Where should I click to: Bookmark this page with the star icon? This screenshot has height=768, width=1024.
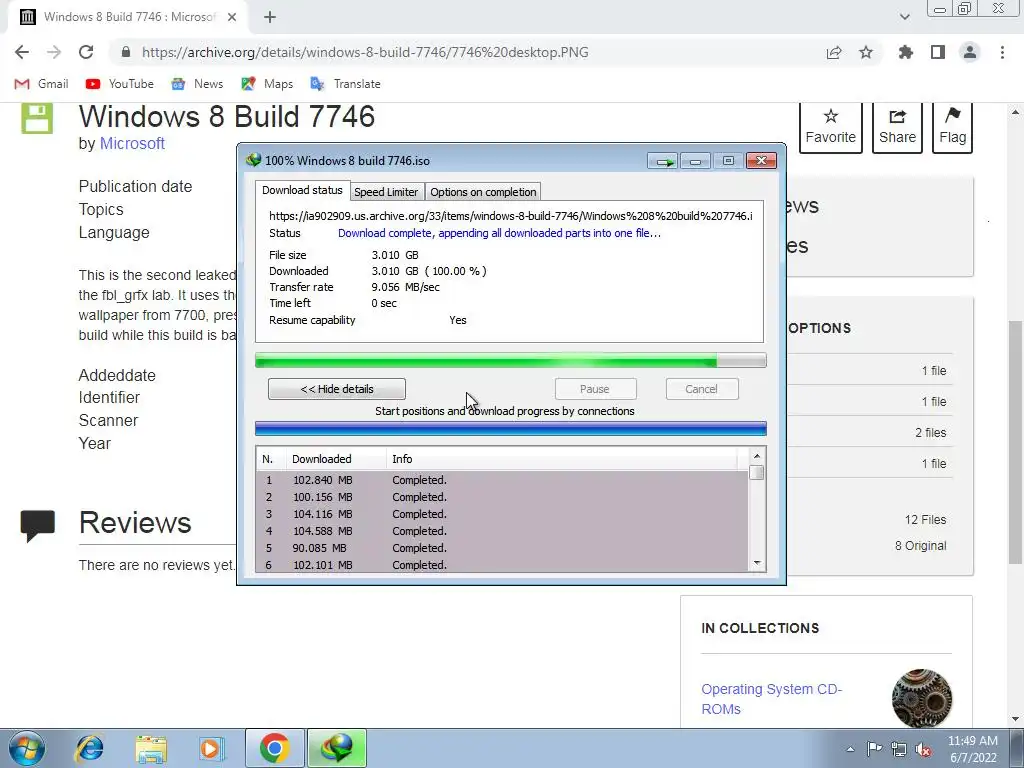(866, 52)
